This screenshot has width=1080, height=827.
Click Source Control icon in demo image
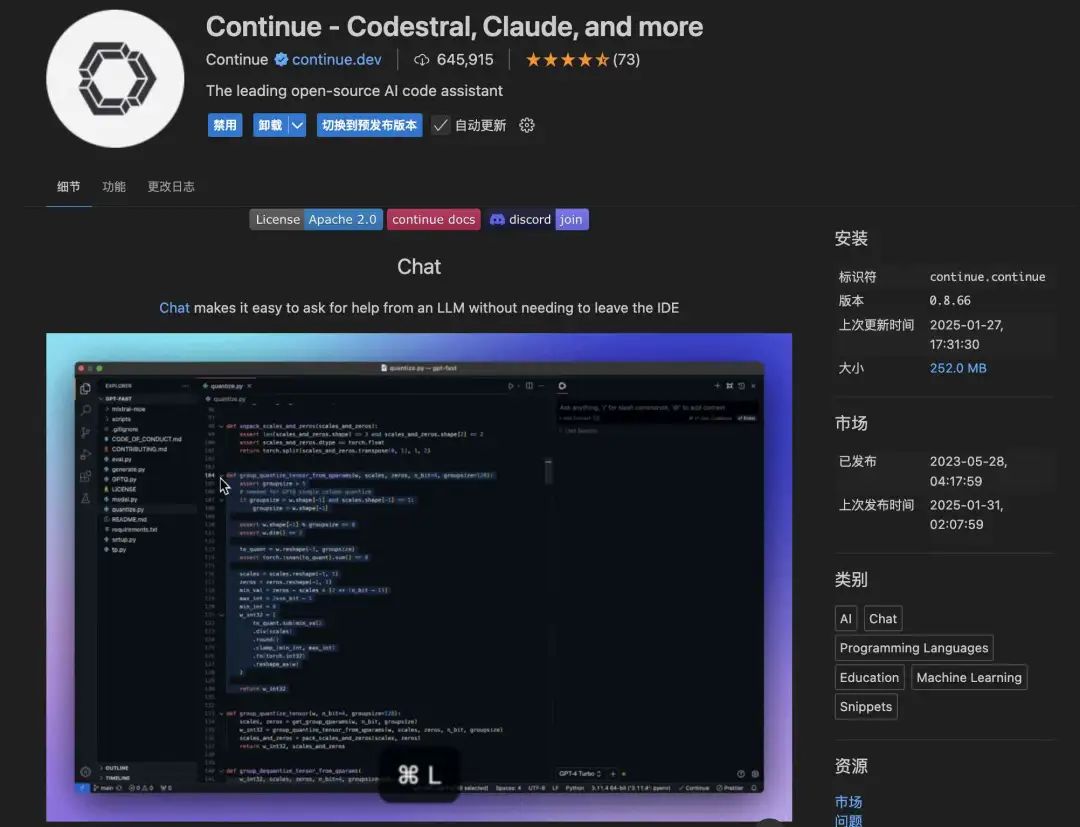pyautogui.click(x=85, y=432)
